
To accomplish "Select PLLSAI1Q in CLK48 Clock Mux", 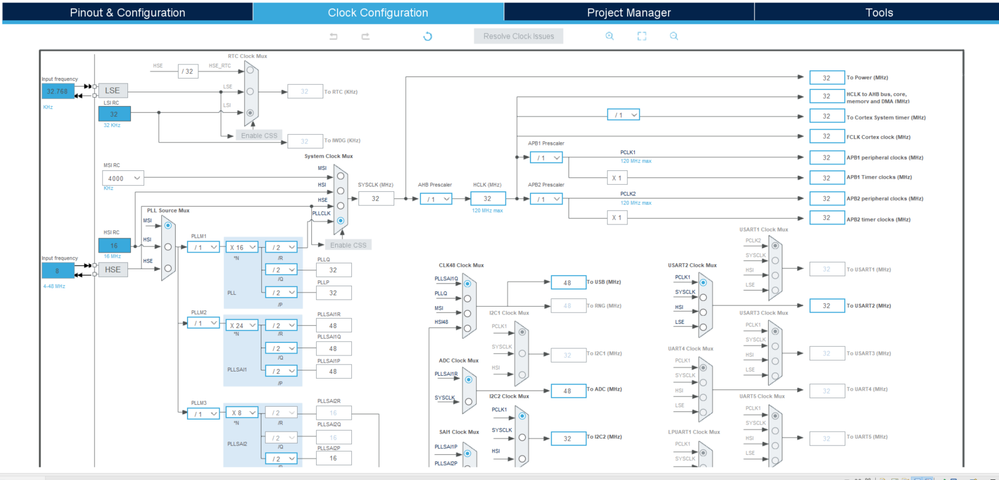I will click(x=468, y=283).
